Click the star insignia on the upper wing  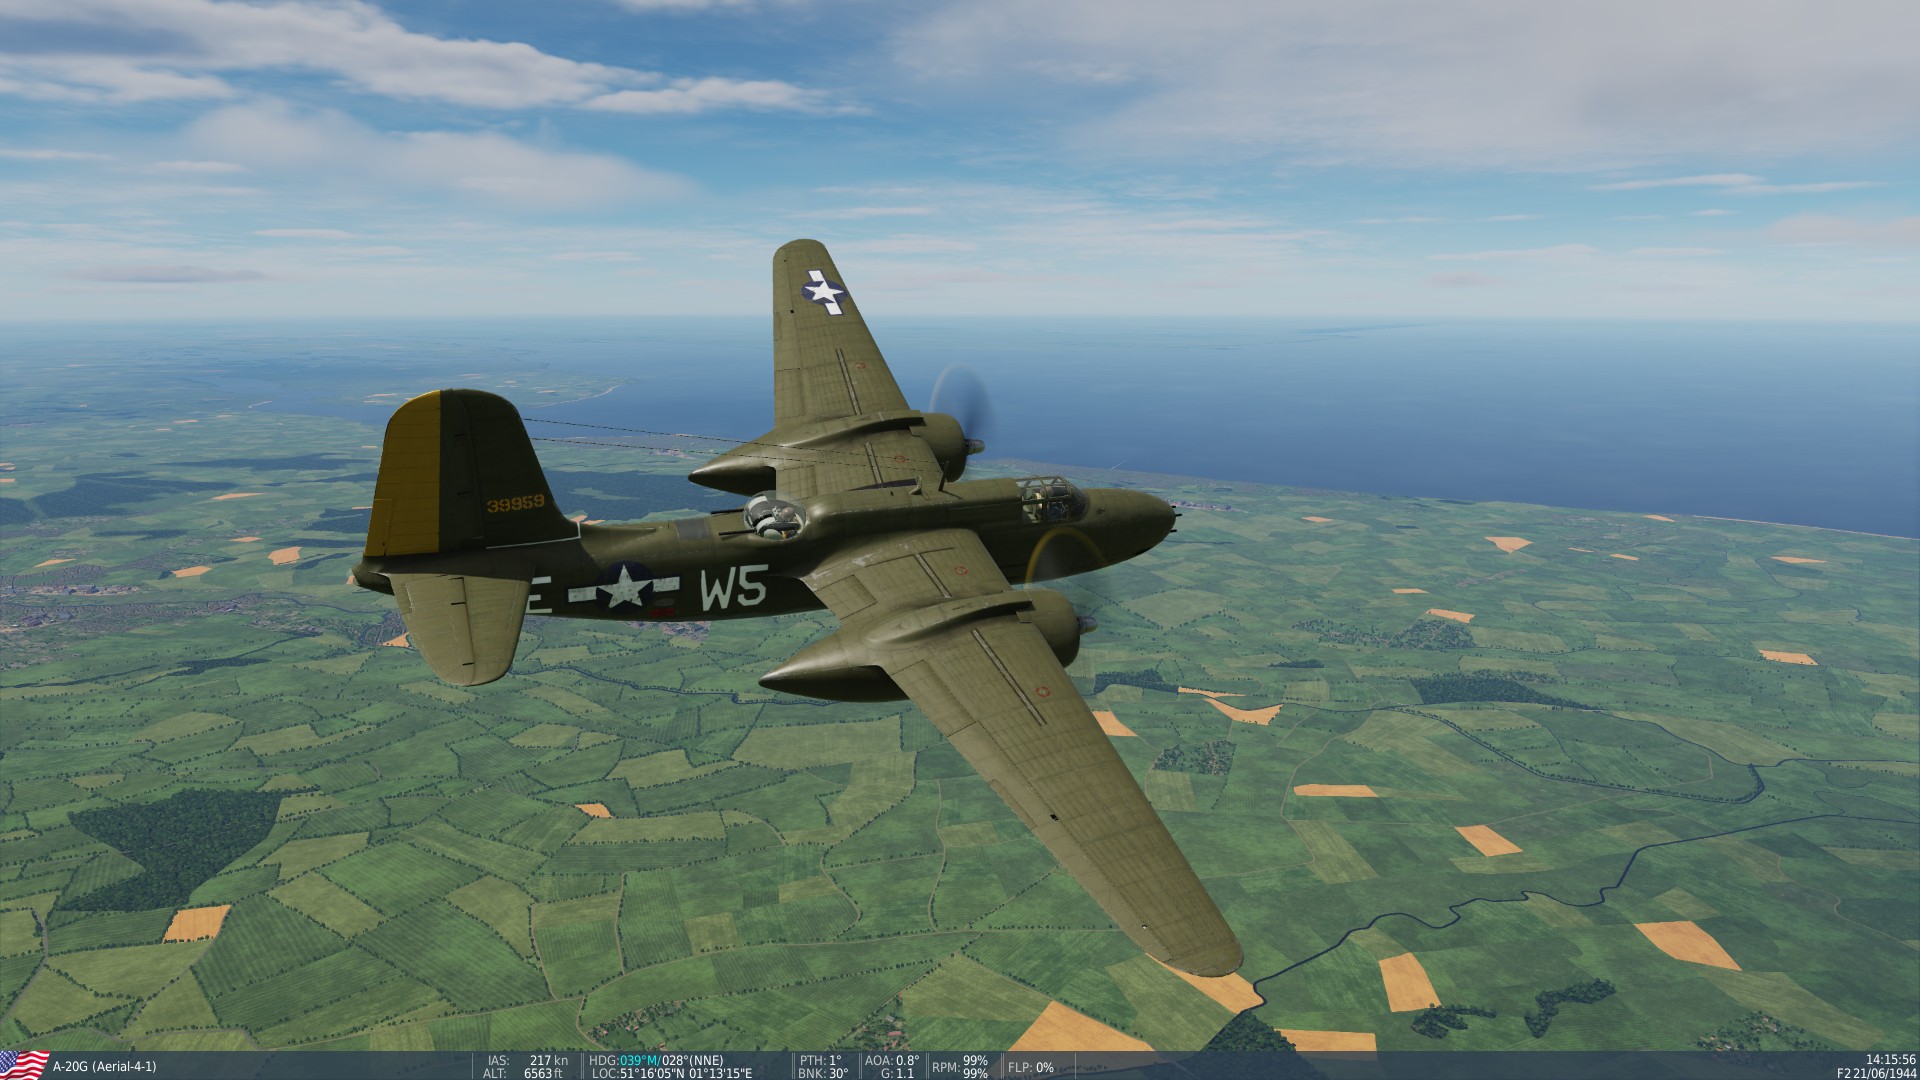point(823,291)
